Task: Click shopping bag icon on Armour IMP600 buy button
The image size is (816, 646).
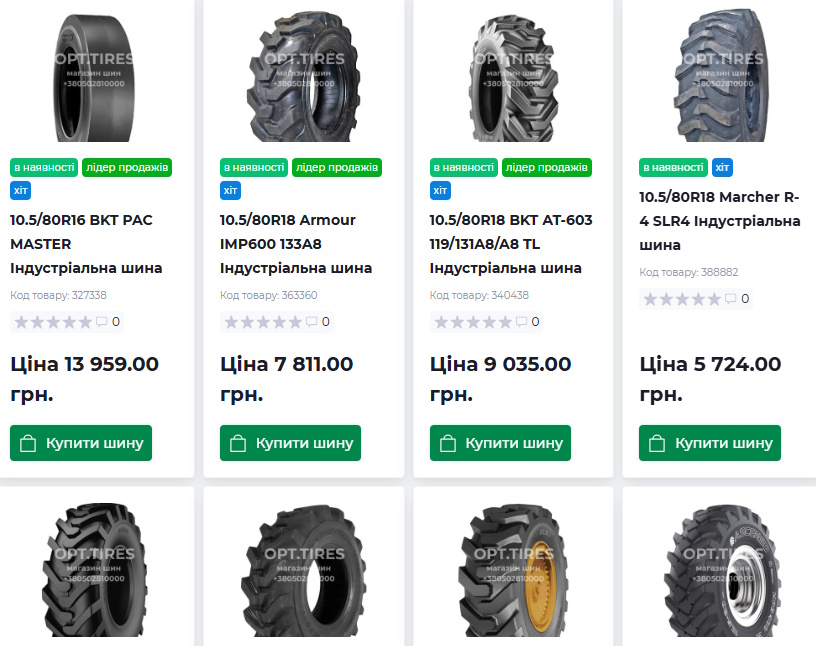Action: click(238, 443)
